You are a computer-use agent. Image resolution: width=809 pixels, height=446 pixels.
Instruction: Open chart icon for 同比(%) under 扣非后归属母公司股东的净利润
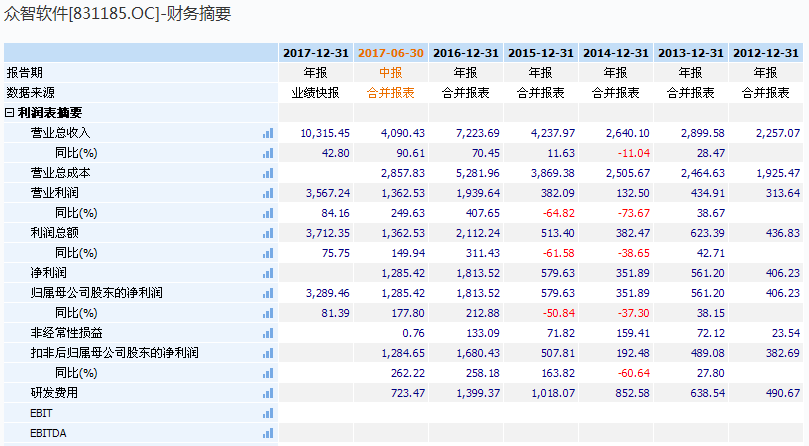coord(268,373)
